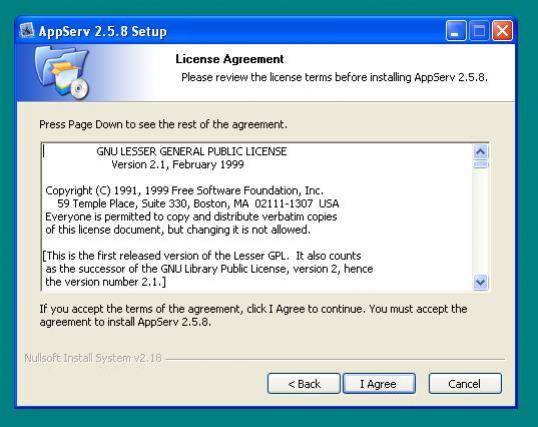Click inside the license agreement text box
The image size is (538, 427).
(257, 217)
